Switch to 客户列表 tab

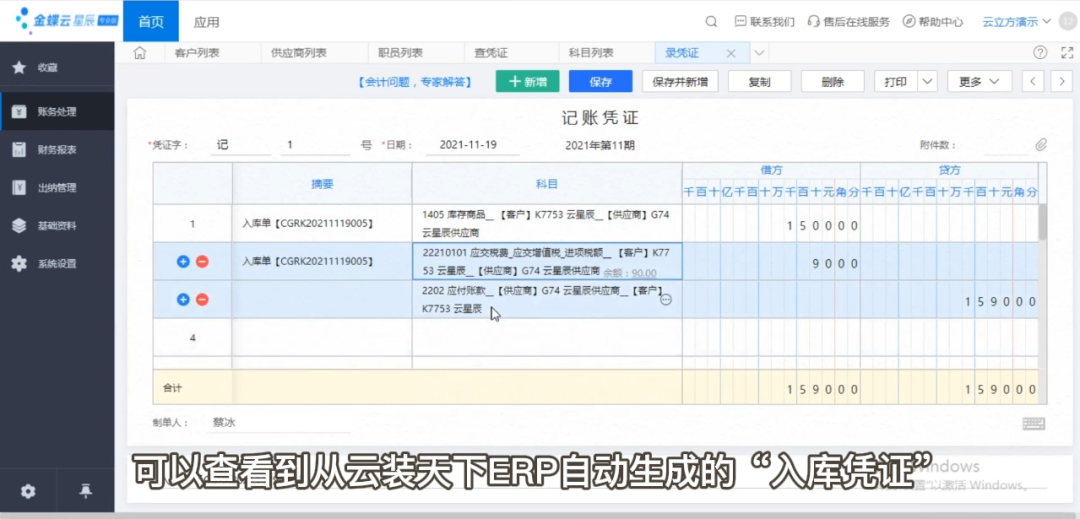pos(197,53)
